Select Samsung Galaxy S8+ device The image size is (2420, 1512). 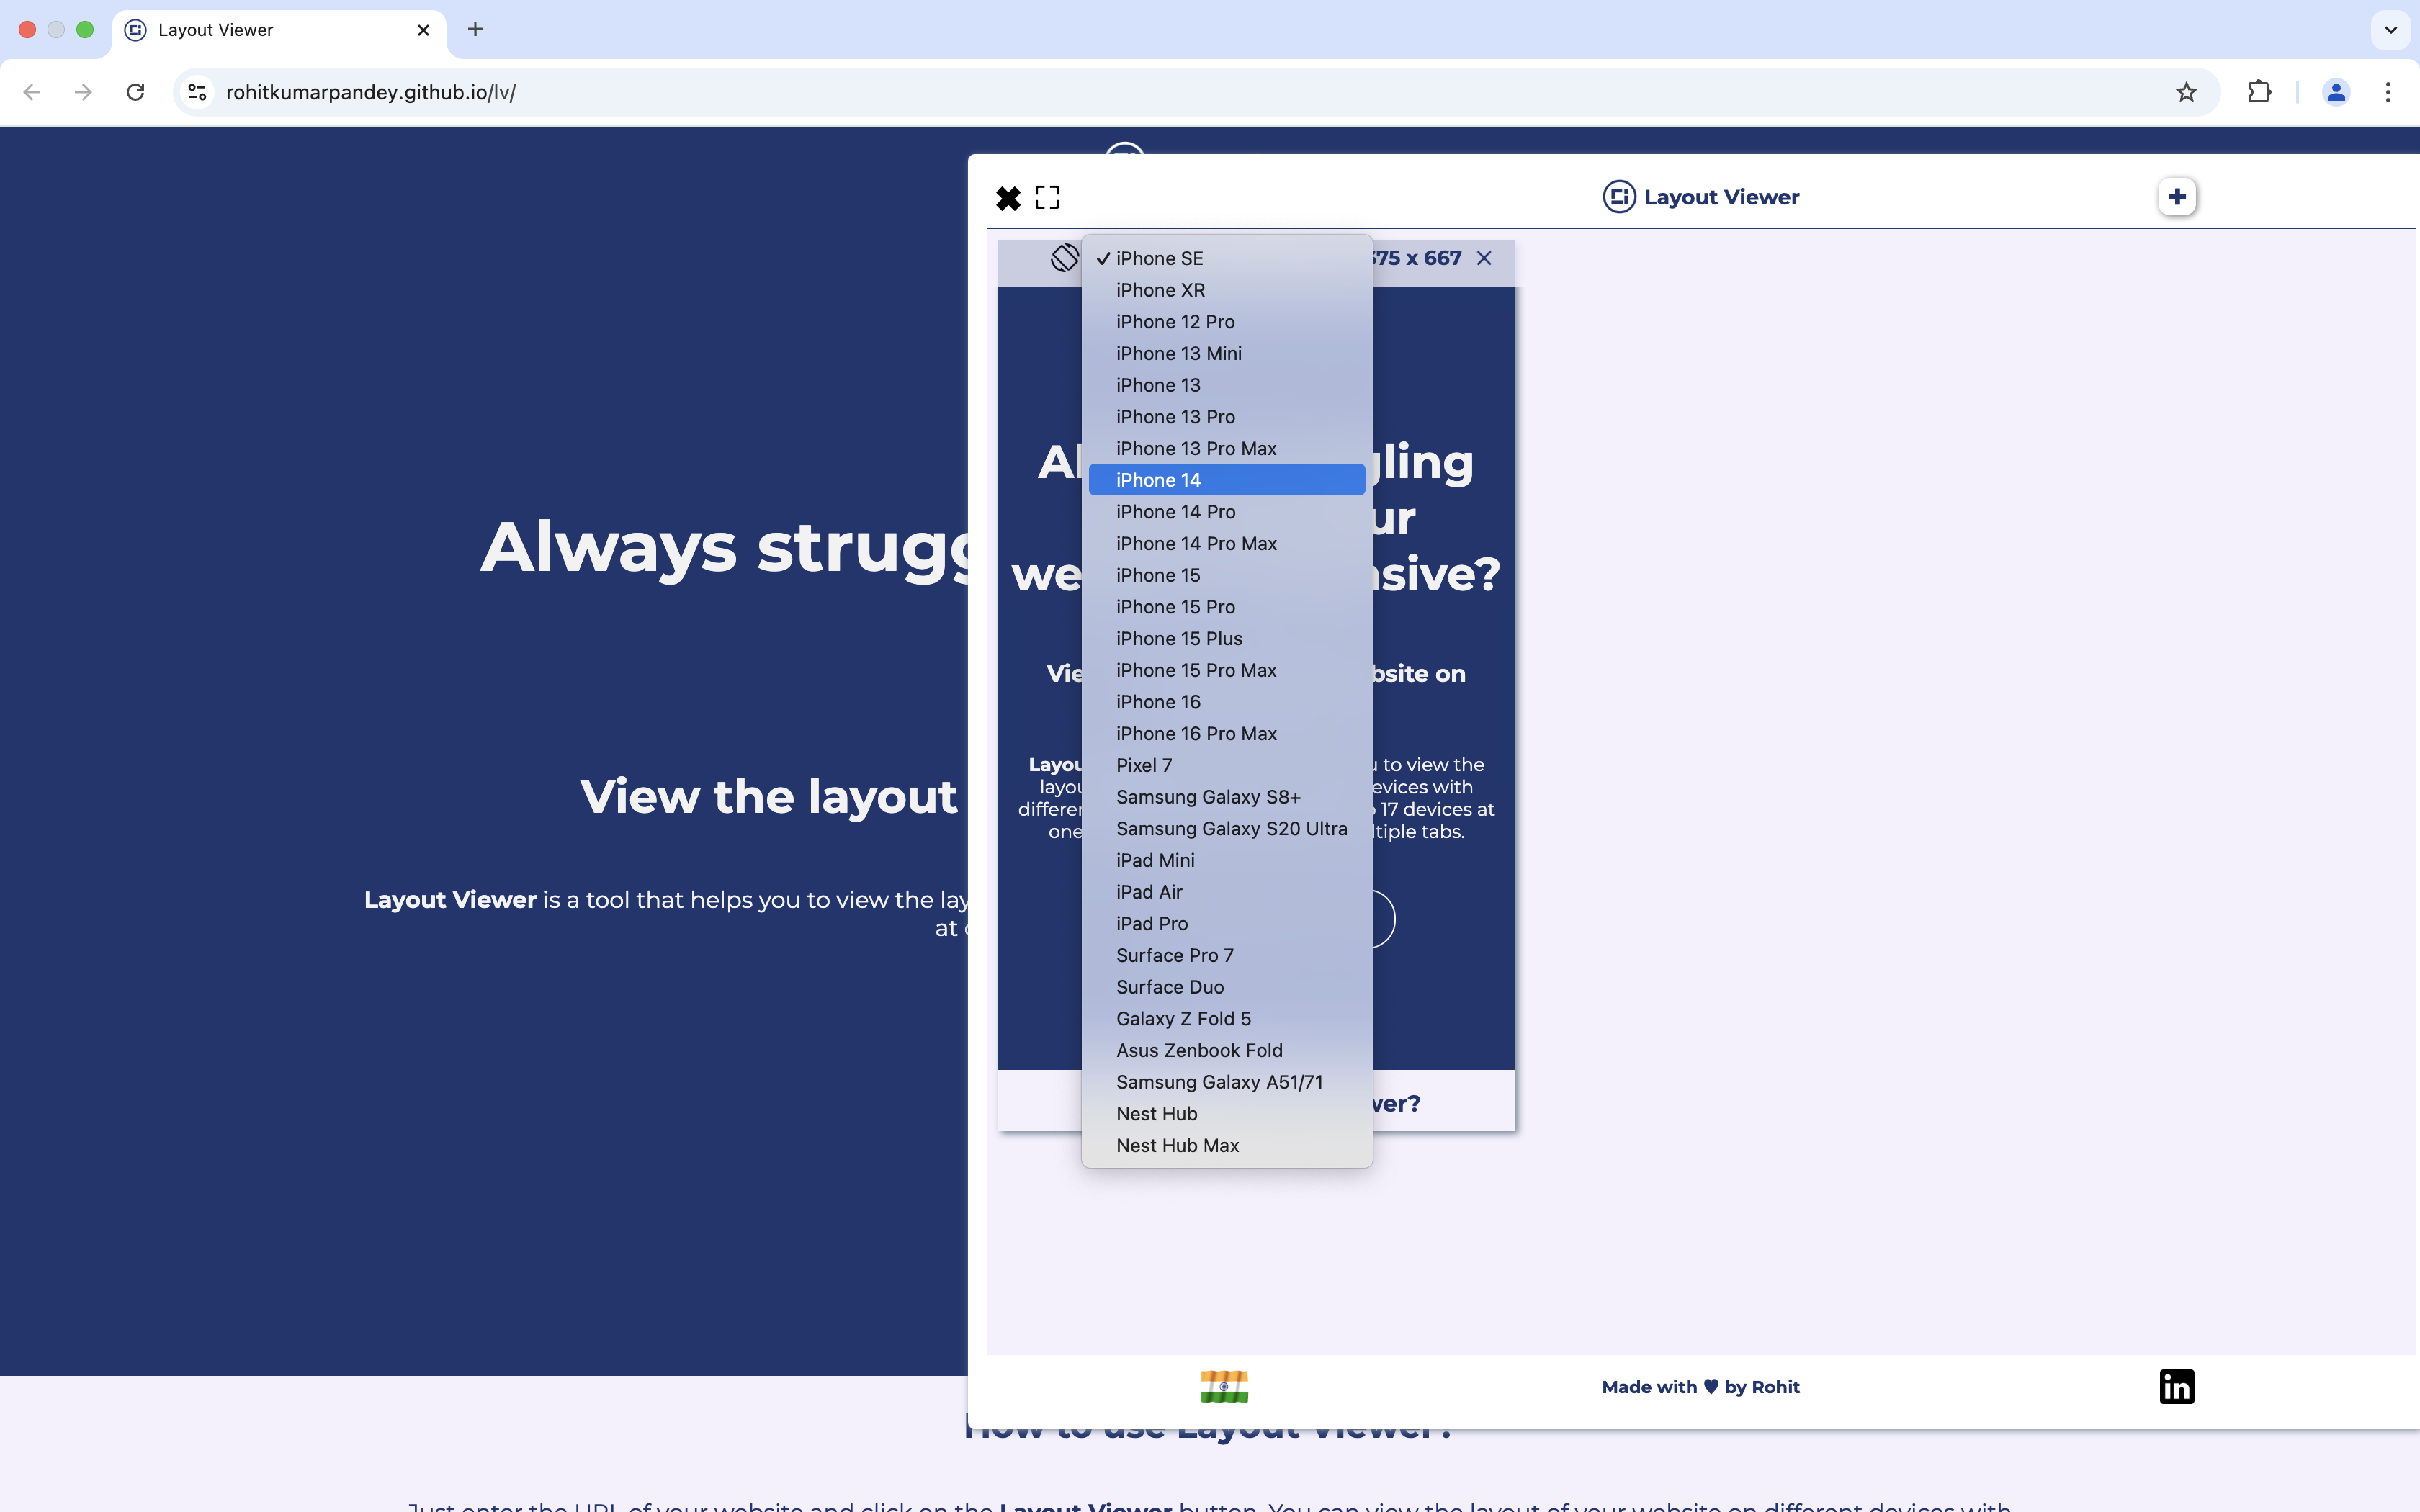[1227, 797]
